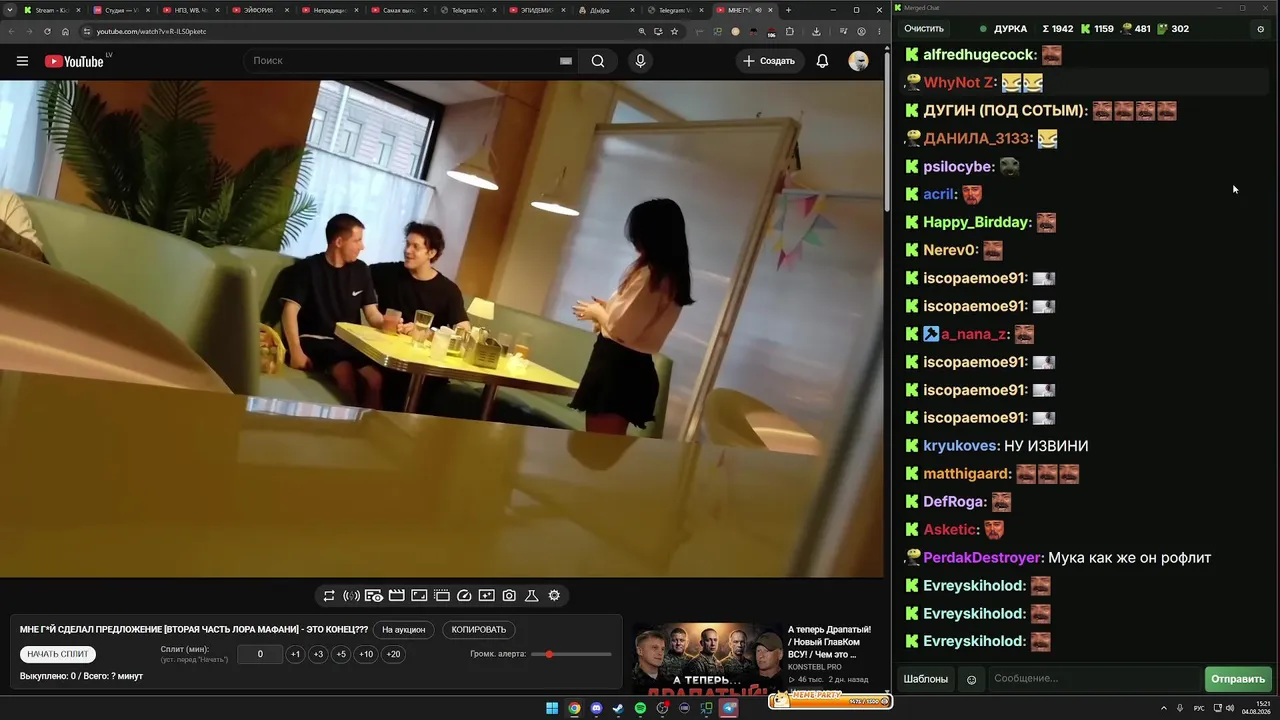Add 3 minutes to the split

318,654
